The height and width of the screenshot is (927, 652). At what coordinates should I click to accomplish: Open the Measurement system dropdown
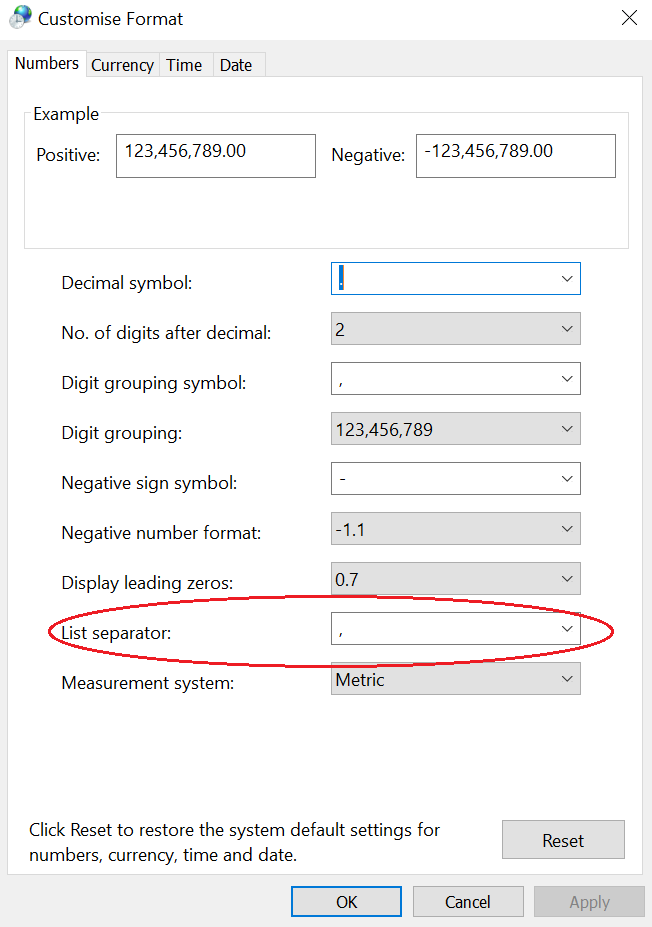coord(456,679)
